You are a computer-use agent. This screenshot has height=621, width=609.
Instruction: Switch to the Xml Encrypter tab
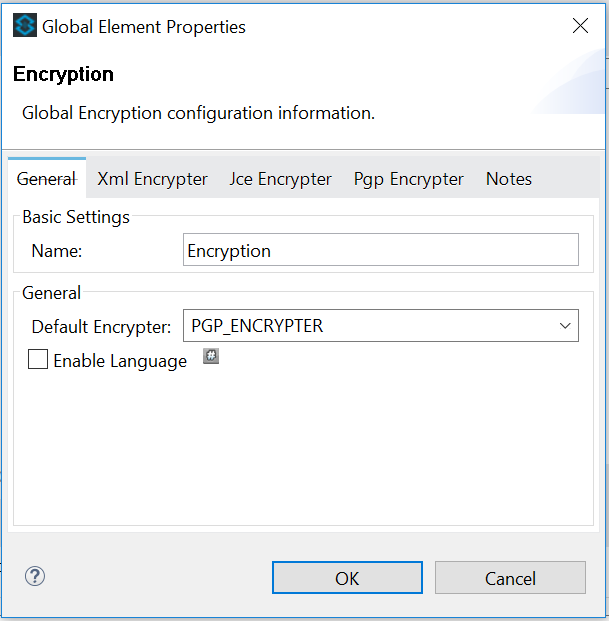click(x=152, y=179)
